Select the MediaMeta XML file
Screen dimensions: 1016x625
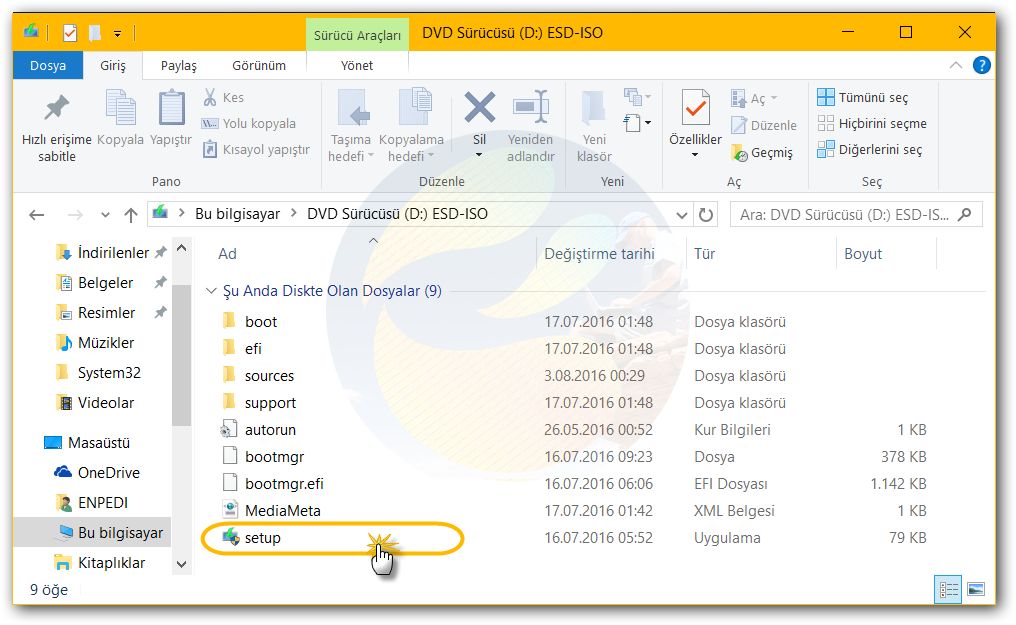(x=283, y=511)
